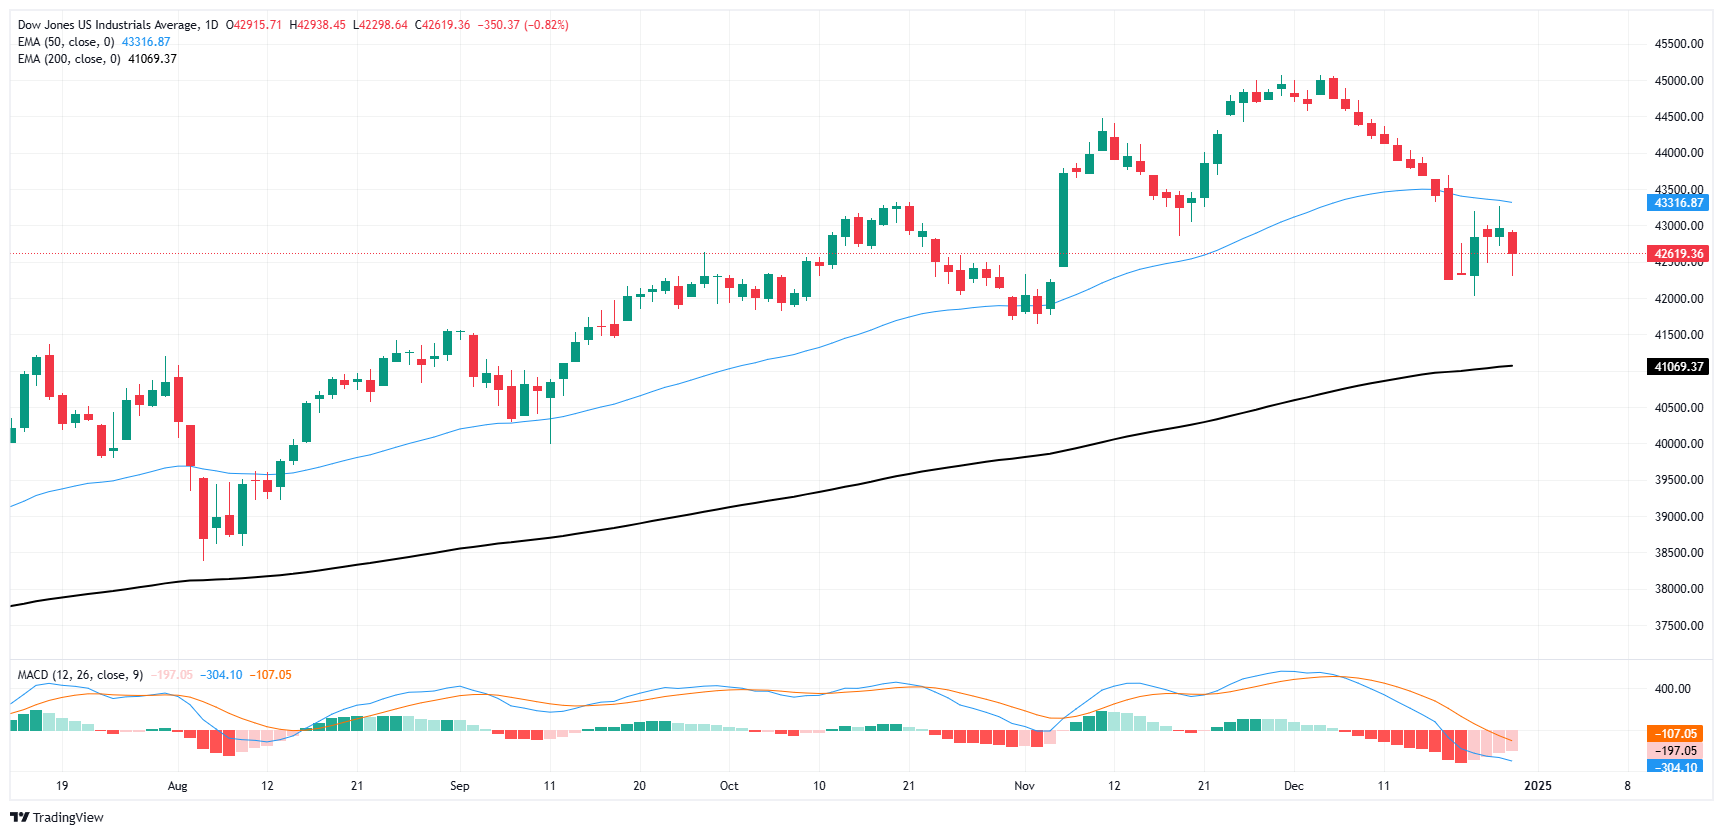Click the TradingView logo icon
Viewport: 1723px width, 835px height.
click(19, 817)
